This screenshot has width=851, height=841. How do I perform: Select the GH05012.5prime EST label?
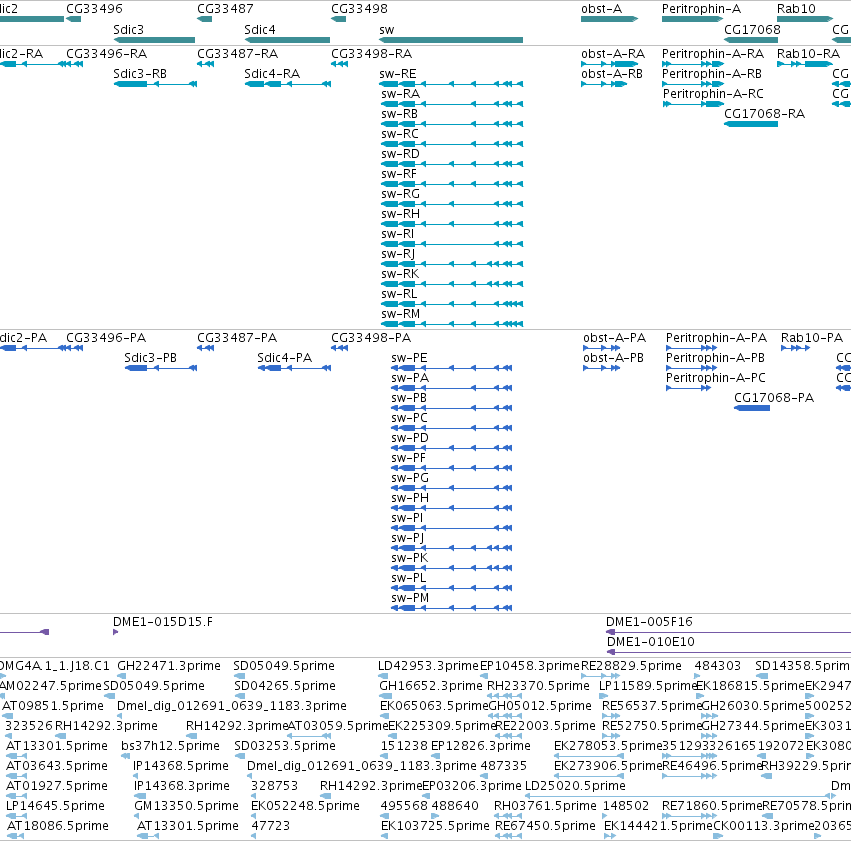click(x=540, y=706)
